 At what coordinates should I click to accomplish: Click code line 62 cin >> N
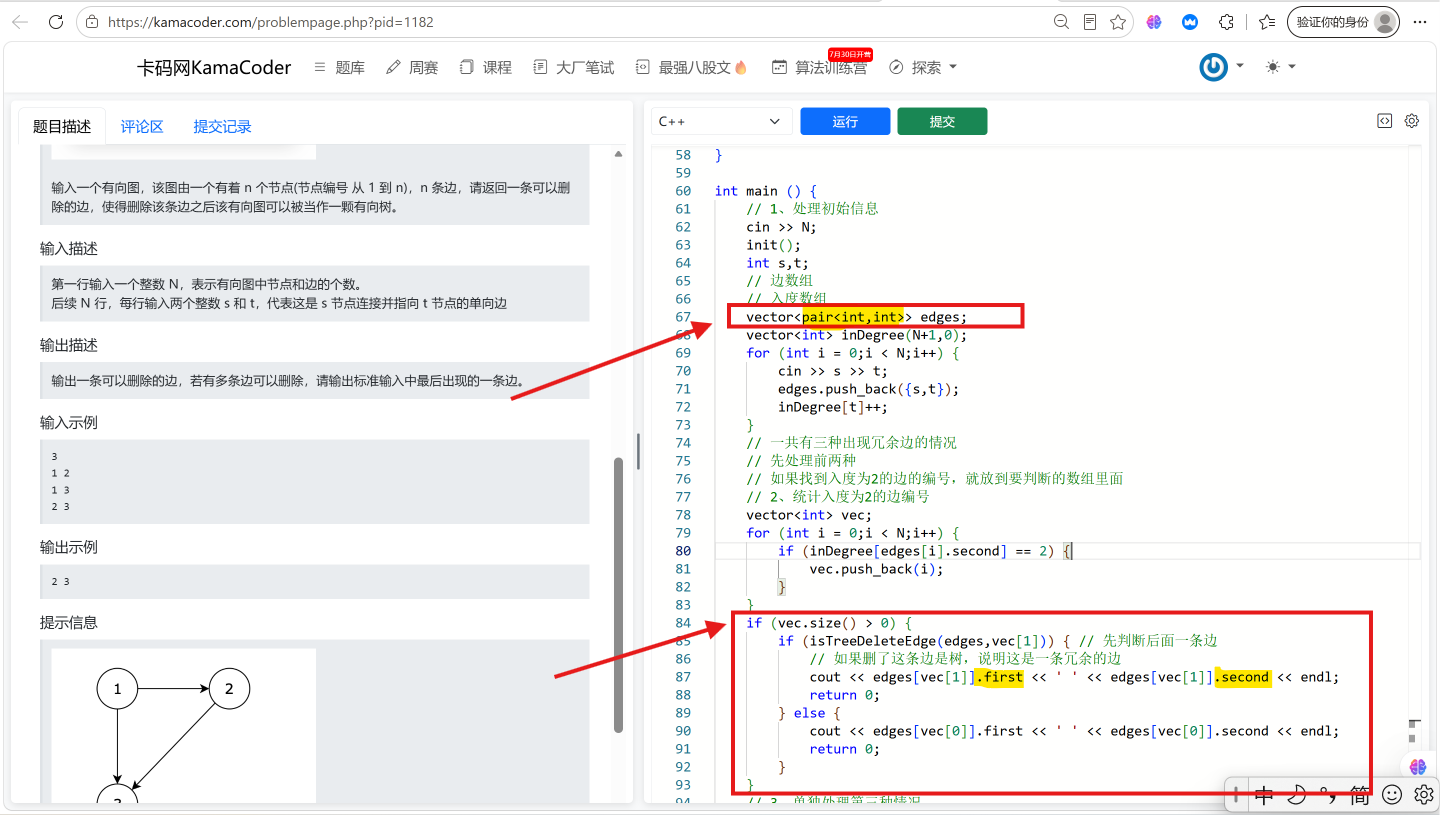click(781, 227)
